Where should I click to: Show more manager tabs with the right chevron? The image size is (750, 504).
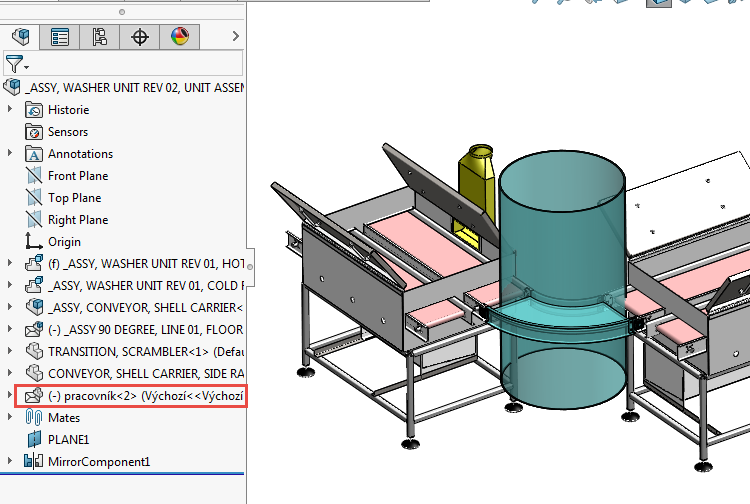coord(235,36)
